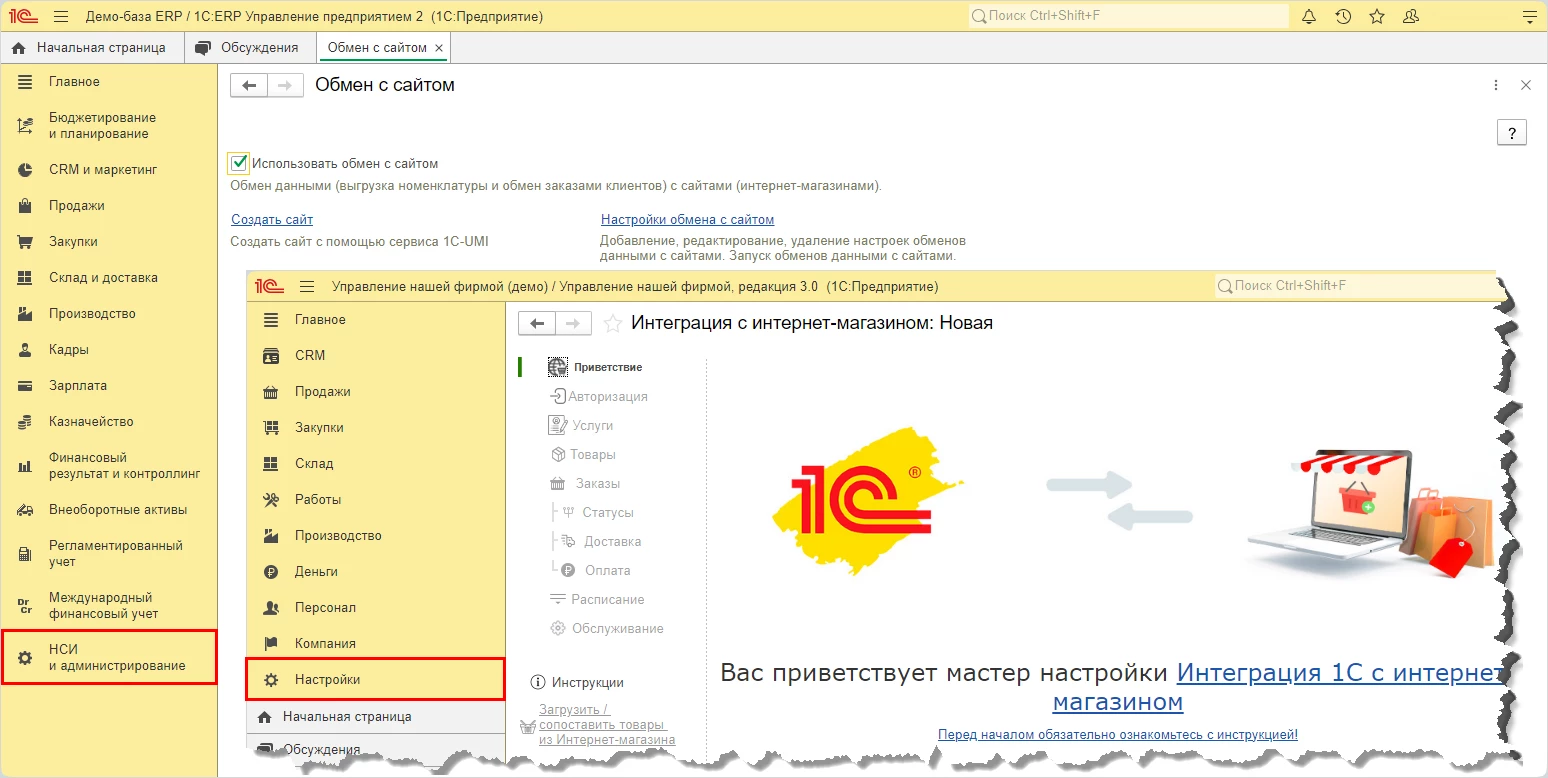Open the history clock icon
Image resolution: width=1548 pixels, height=778 pixels.
1343,17
